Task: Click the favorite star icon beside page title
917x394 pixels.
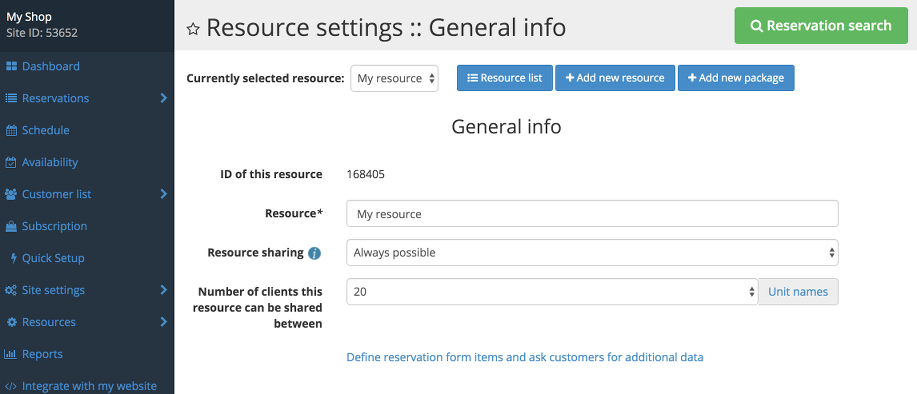Action: click(x=193, y=29)
